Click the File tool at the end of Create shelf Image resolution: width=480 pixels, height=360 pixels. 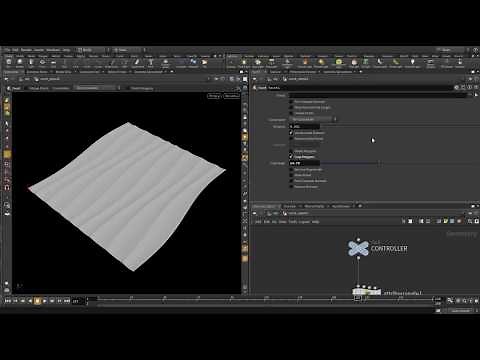pyautogui.click(x=204, y=62)
